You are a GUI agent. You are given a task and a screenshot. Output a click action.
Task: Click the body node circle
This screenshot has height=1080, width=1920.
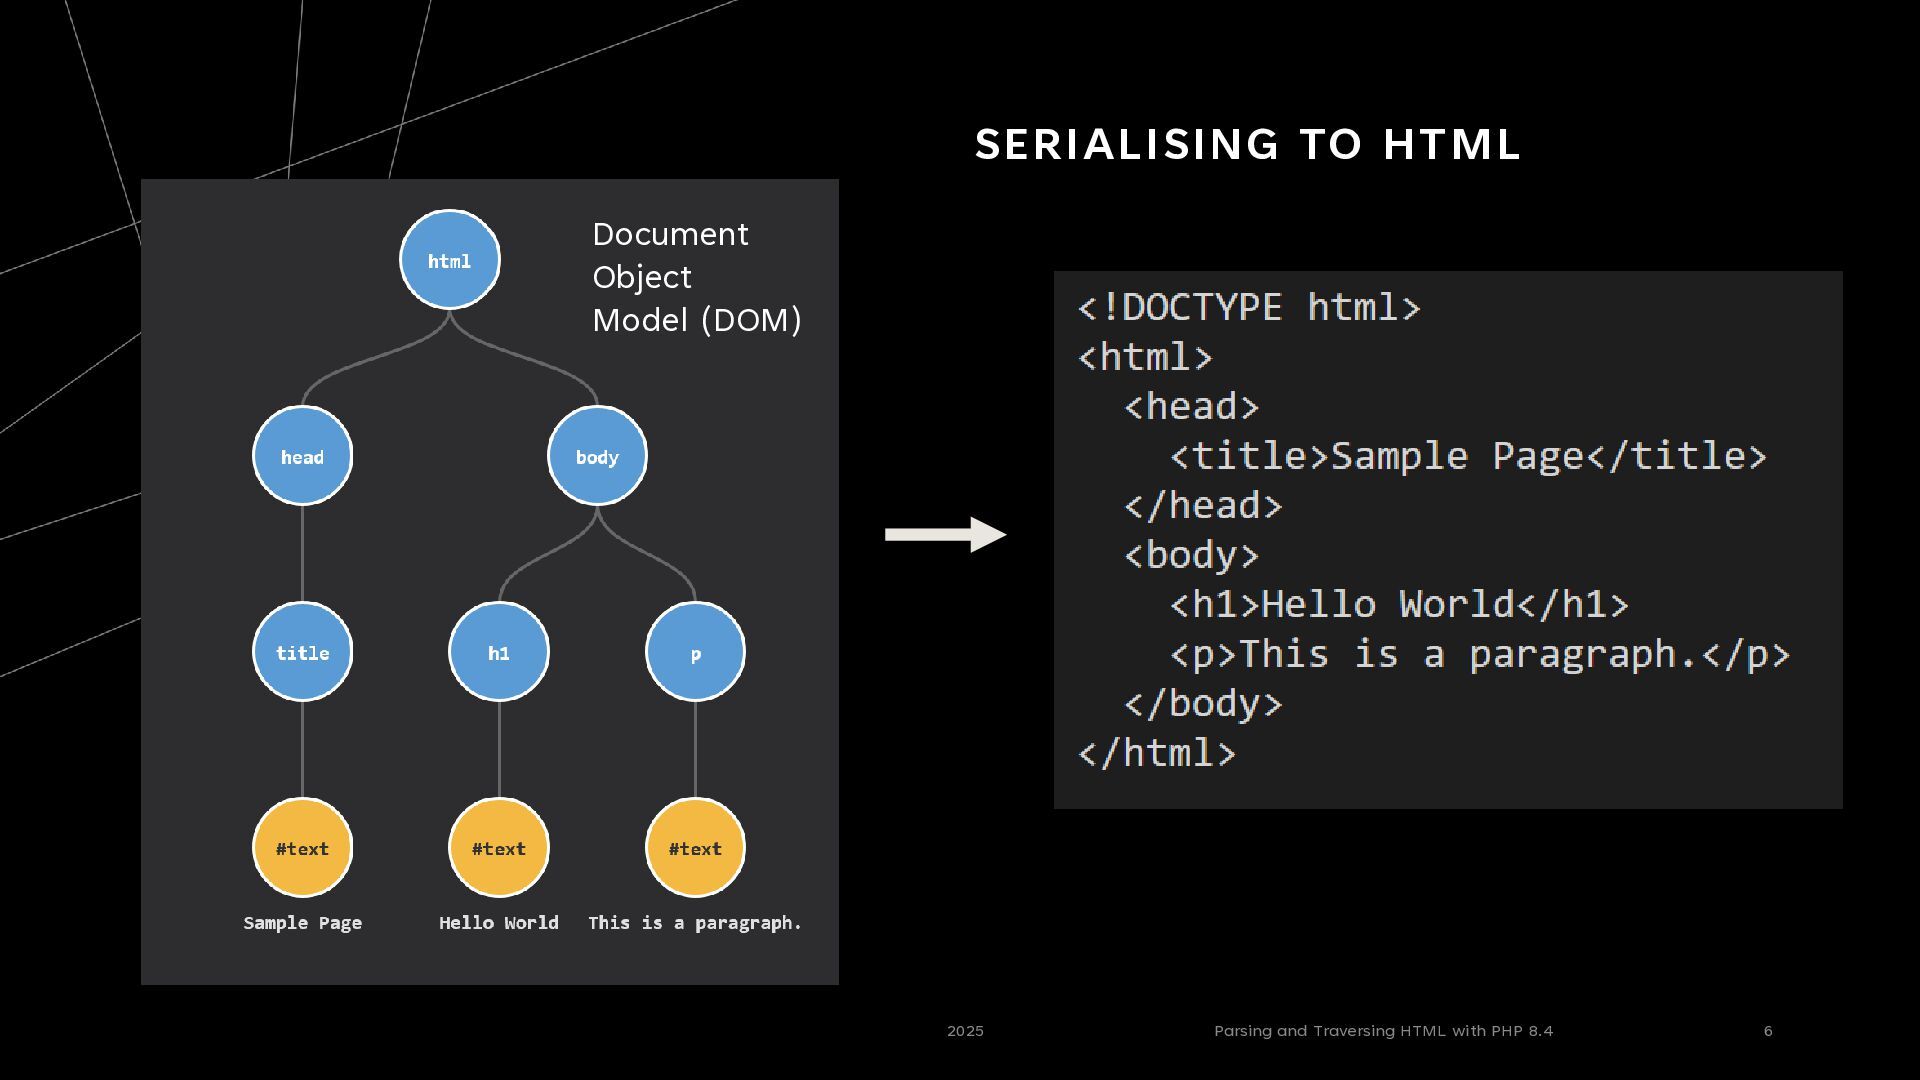pyautogui.click(x=597, y=456)
